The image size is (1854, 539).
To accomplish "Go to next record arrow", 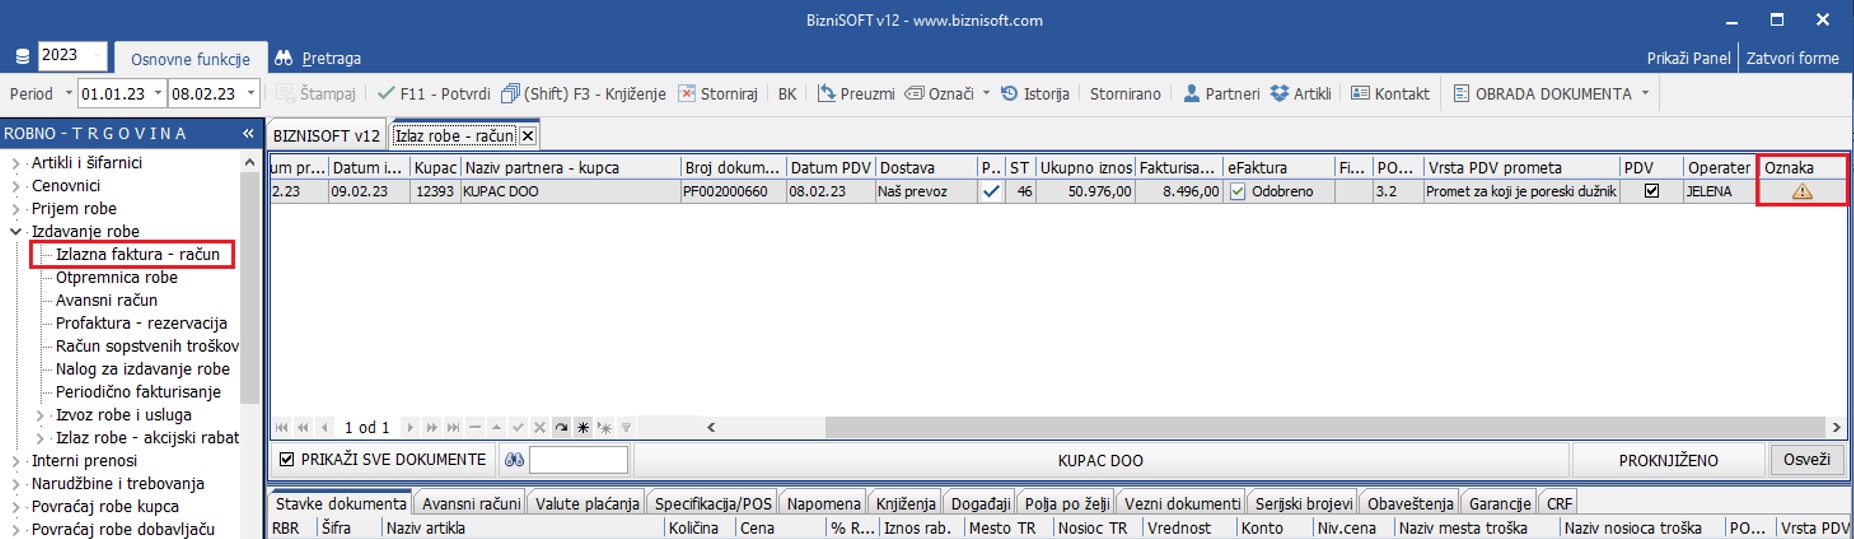I will [x=410, y=427].
